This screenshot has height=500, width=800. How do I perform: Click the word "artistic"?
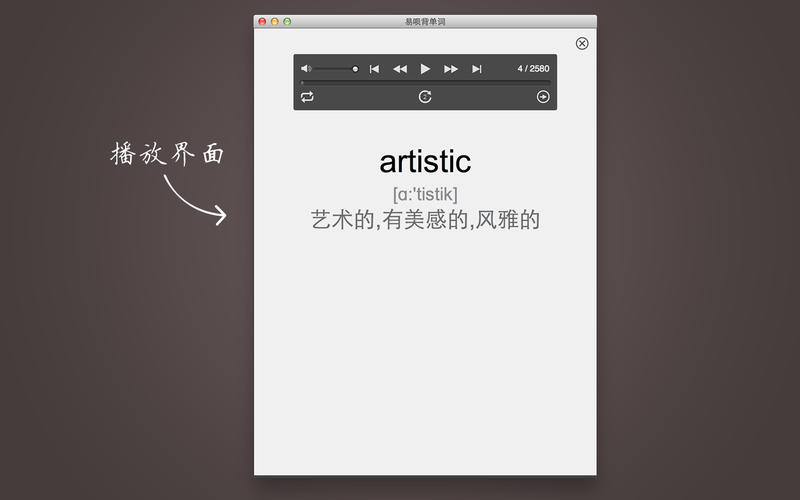click(425, 162)
